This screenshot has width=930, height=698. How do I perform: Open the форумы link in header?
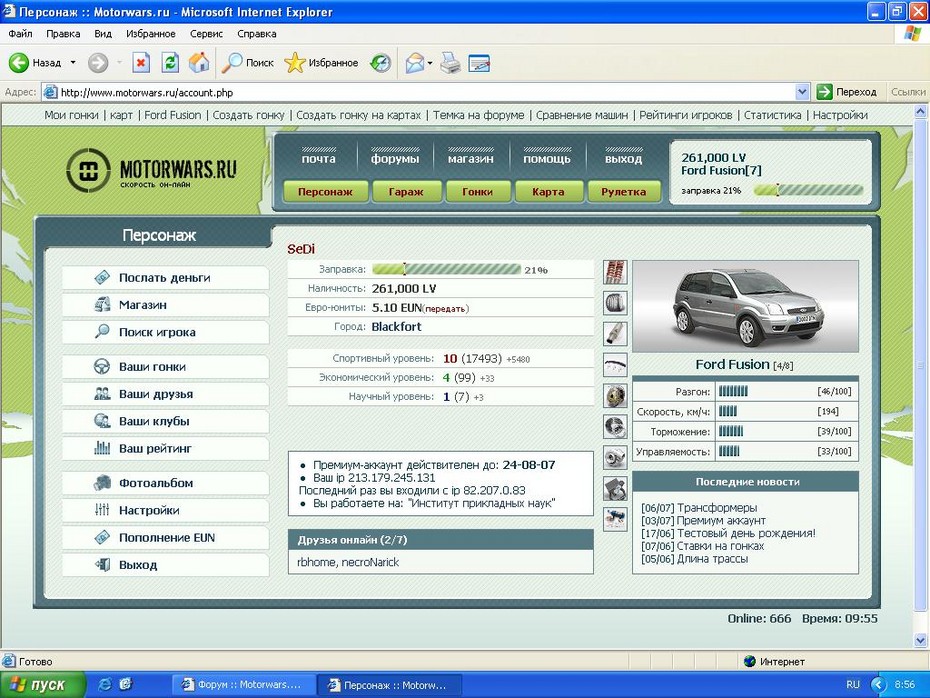click(395, 158)
